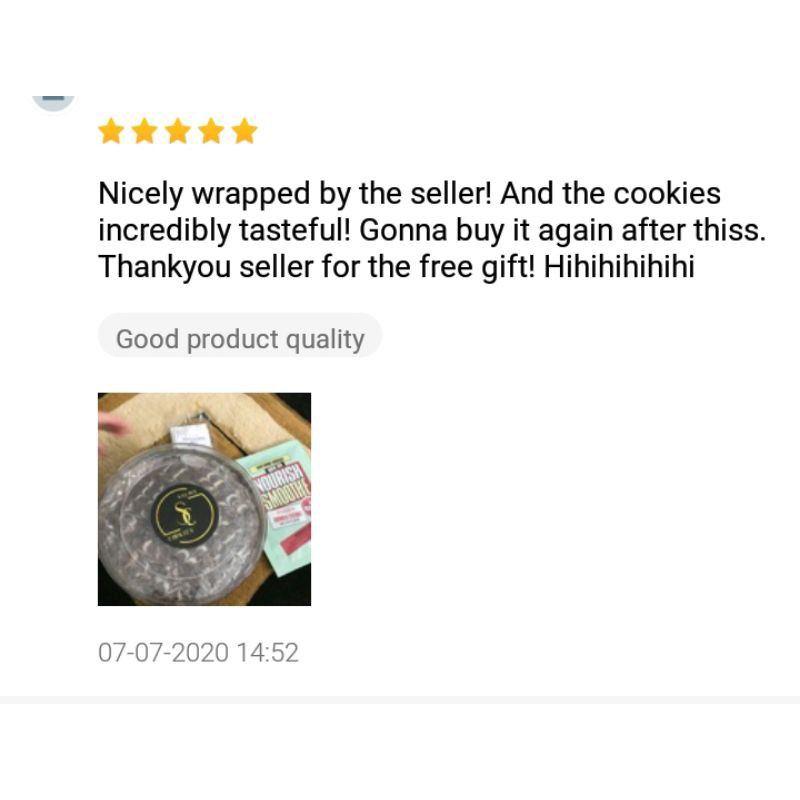This screenshot has width=800, height=800.
Task: Select the fourth gold rating star
Action: pos(211,131)
